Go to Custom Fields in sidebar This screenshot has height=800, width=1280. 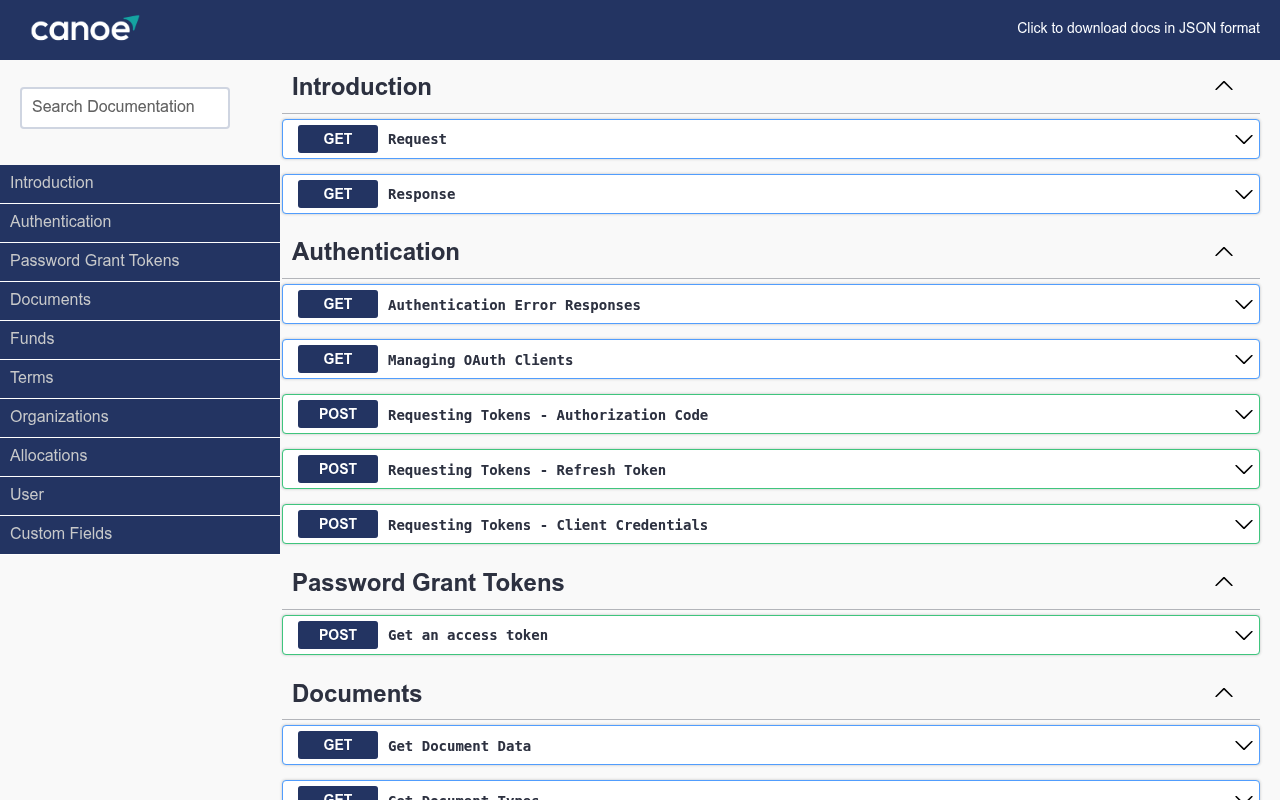click(140, 534)
